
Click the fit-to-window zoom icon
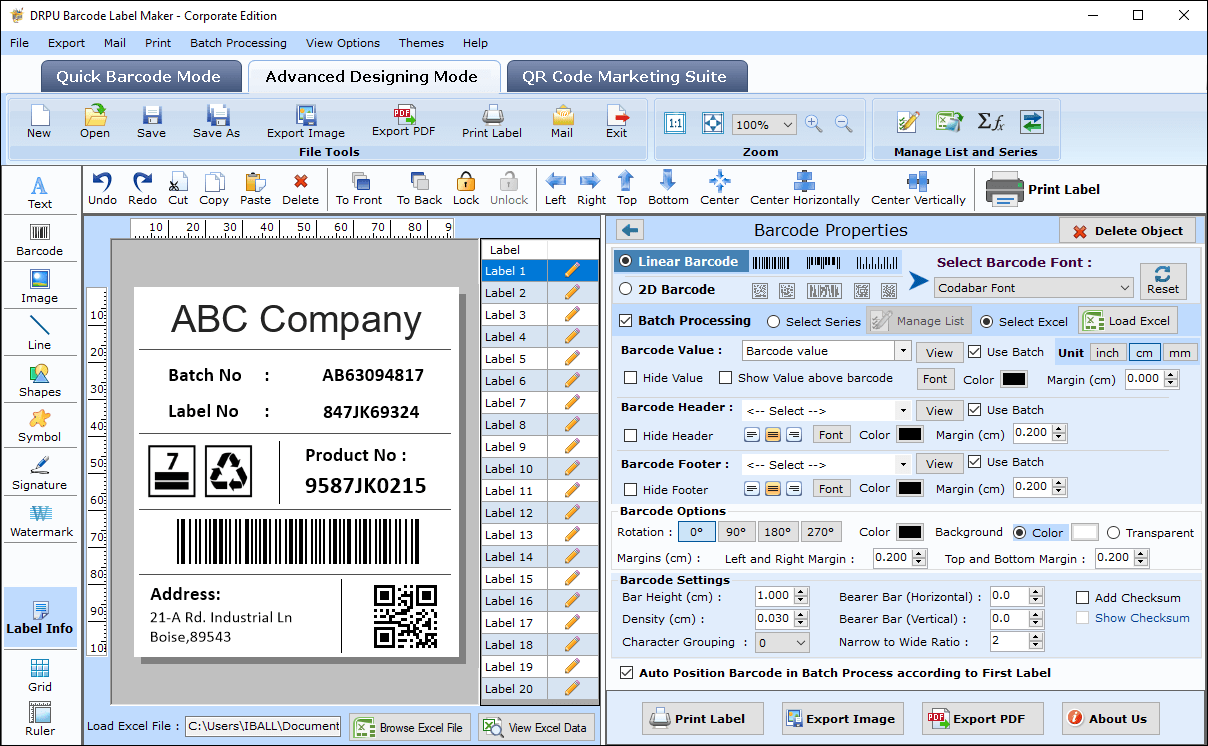coord(712,123)
